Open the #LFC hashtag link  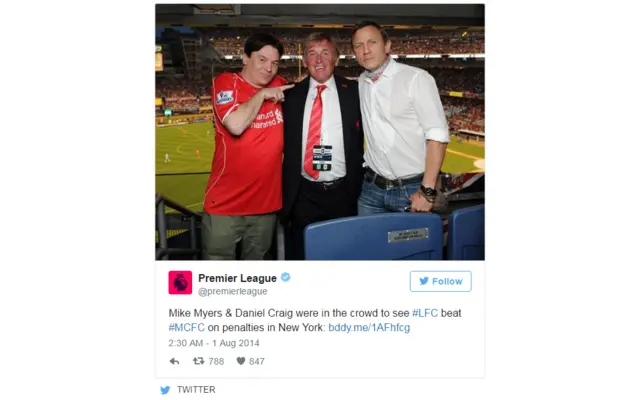(x=425, y=313)
